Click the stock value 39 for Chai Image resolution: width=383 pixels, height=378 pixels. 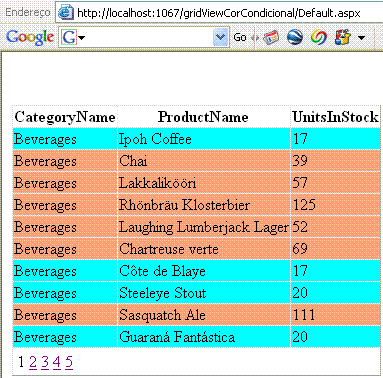pos(300,161)
